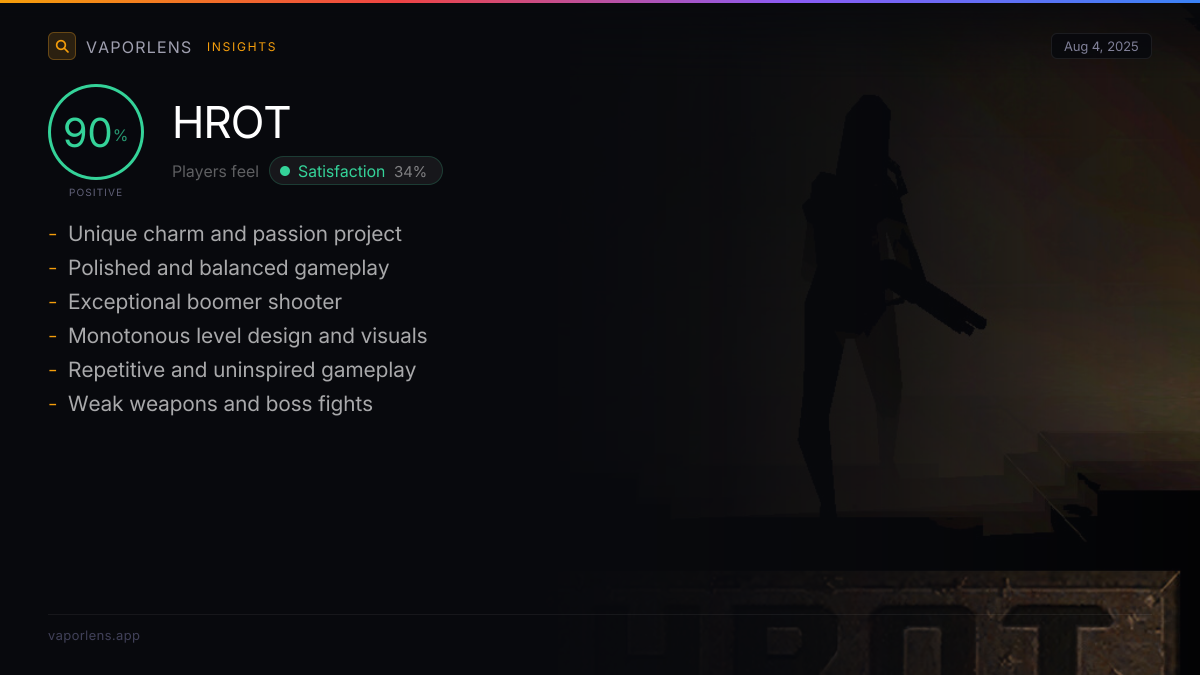The image size is (1200, 675).
Task: Click the Satisfaction emotion label
Action: [x=341, y=172]
